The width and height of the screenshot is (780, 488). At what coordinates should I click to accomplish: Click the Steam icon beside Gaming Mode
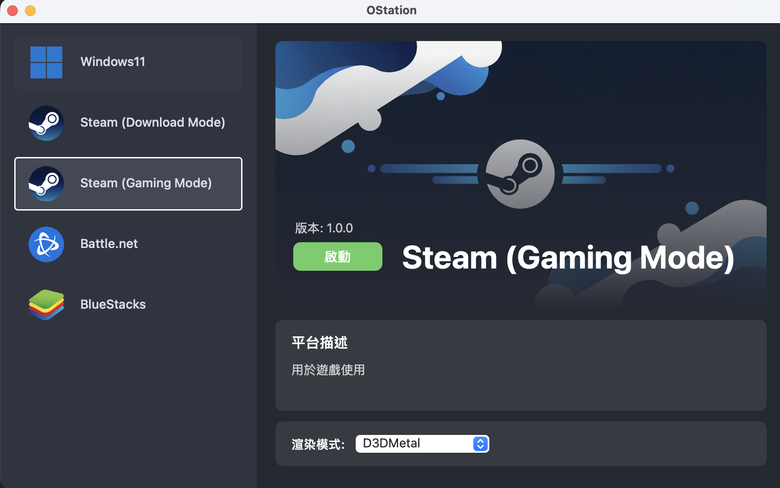tap(46, 184)
